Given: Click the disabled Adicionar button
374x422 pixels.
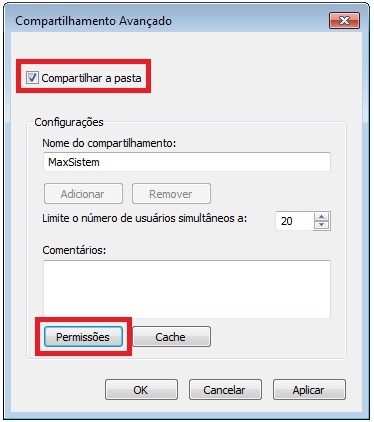Looking at the screenshot, I should click(83, 194).
